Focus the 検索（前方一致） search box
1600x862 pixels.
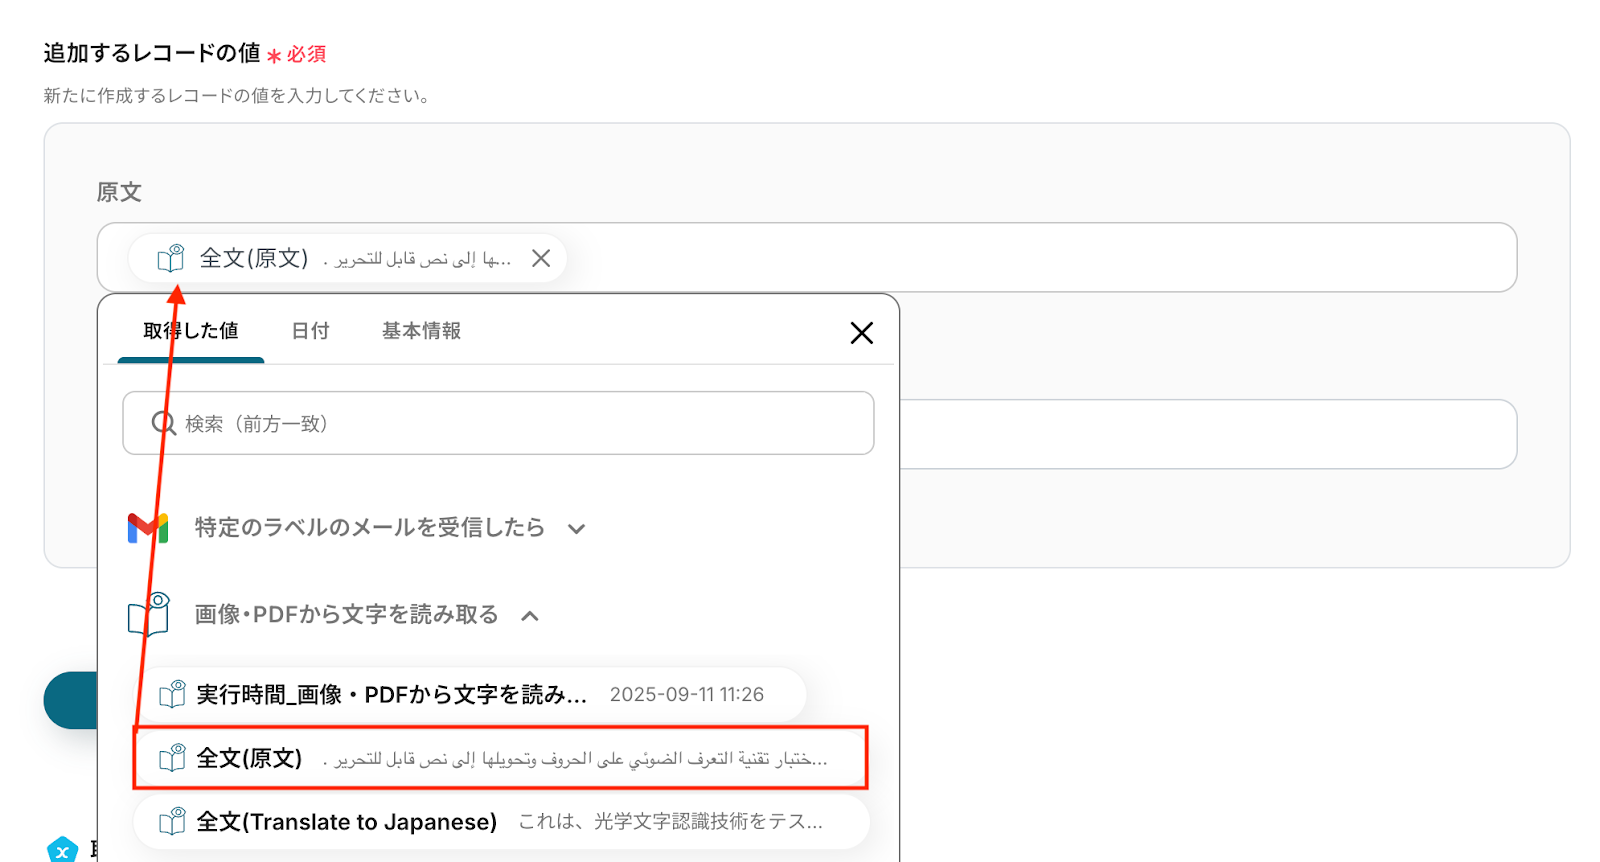[498, 423]
